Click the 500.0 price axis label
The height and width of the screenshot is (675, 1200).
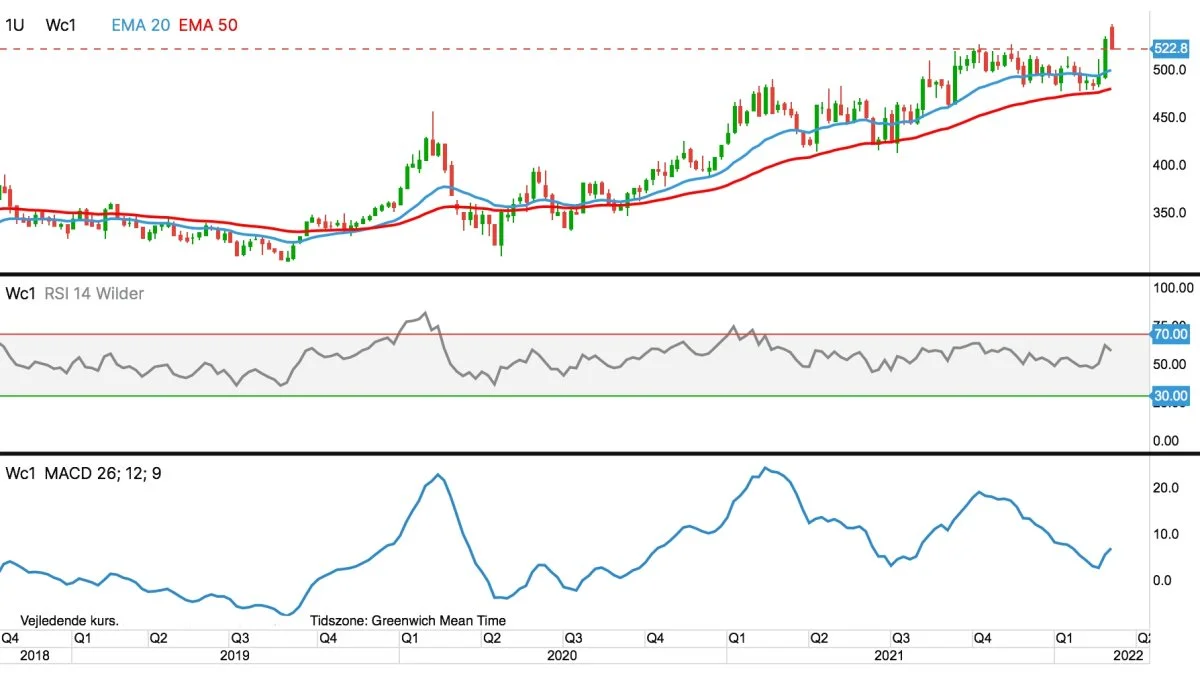point(1170,70)
